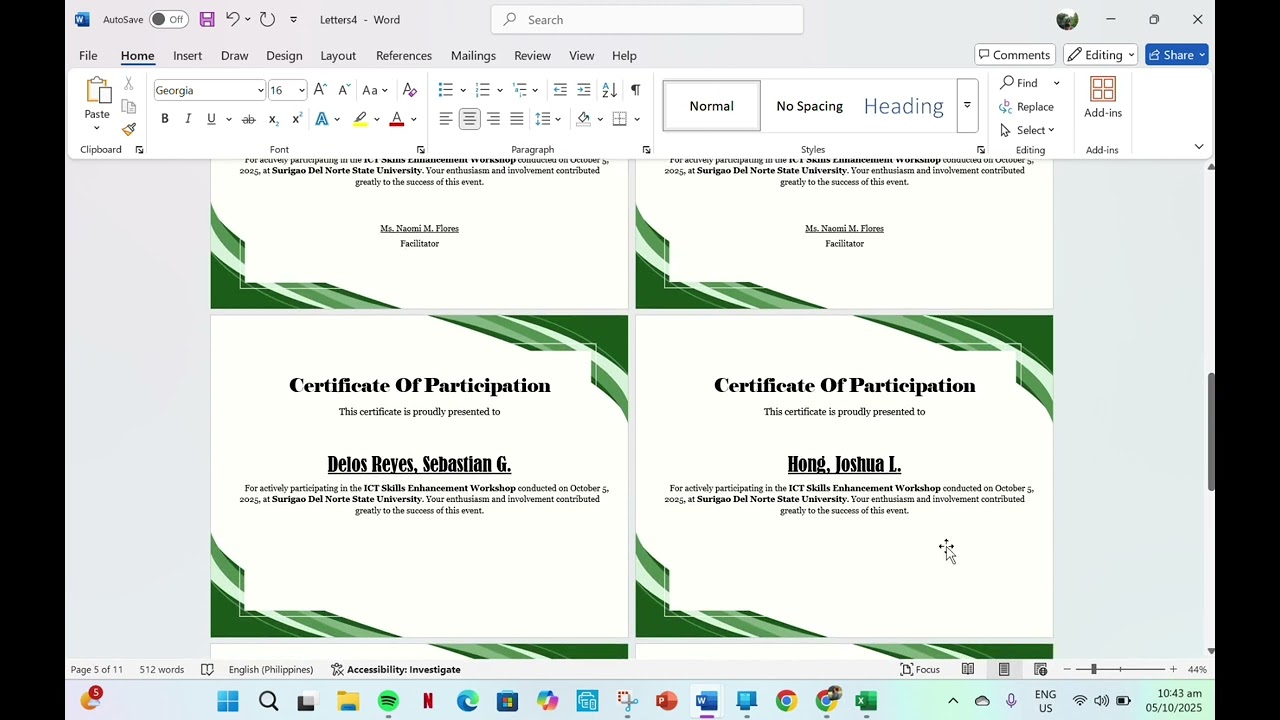Open Google Chrome from the taskbar
Viewport: 1280px width, 720px height.
pyautogui.click(x=786, y=701)
